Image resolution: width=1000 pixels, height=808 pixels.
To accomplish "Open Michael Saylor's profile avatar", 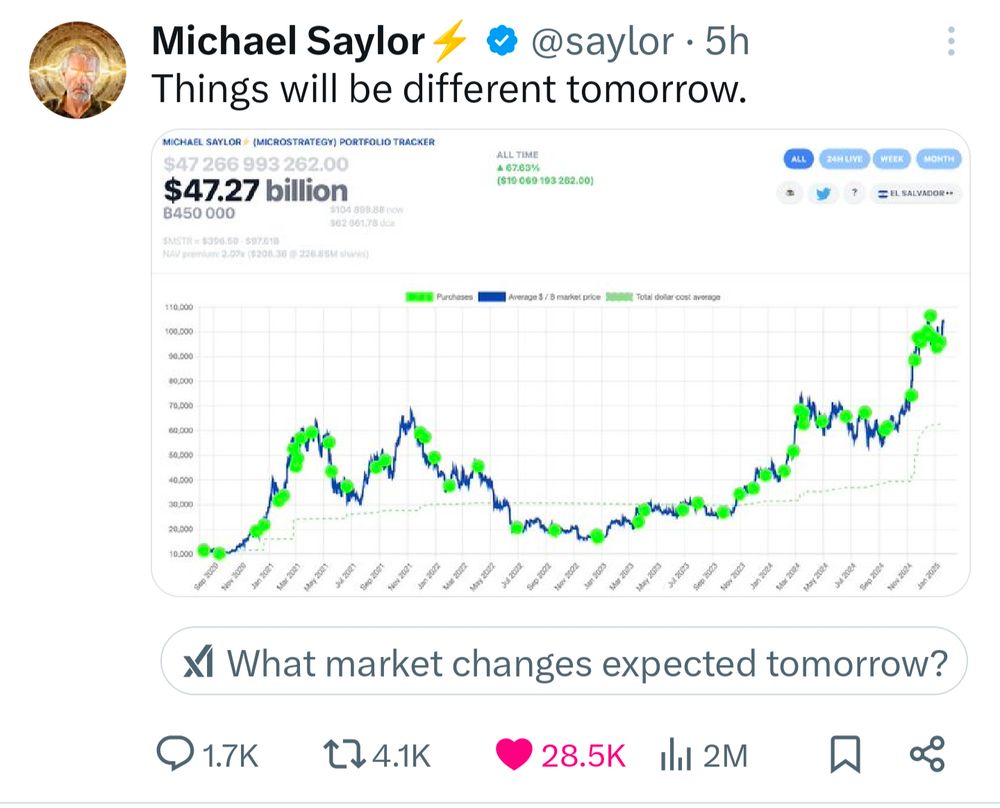I will 78,70.
